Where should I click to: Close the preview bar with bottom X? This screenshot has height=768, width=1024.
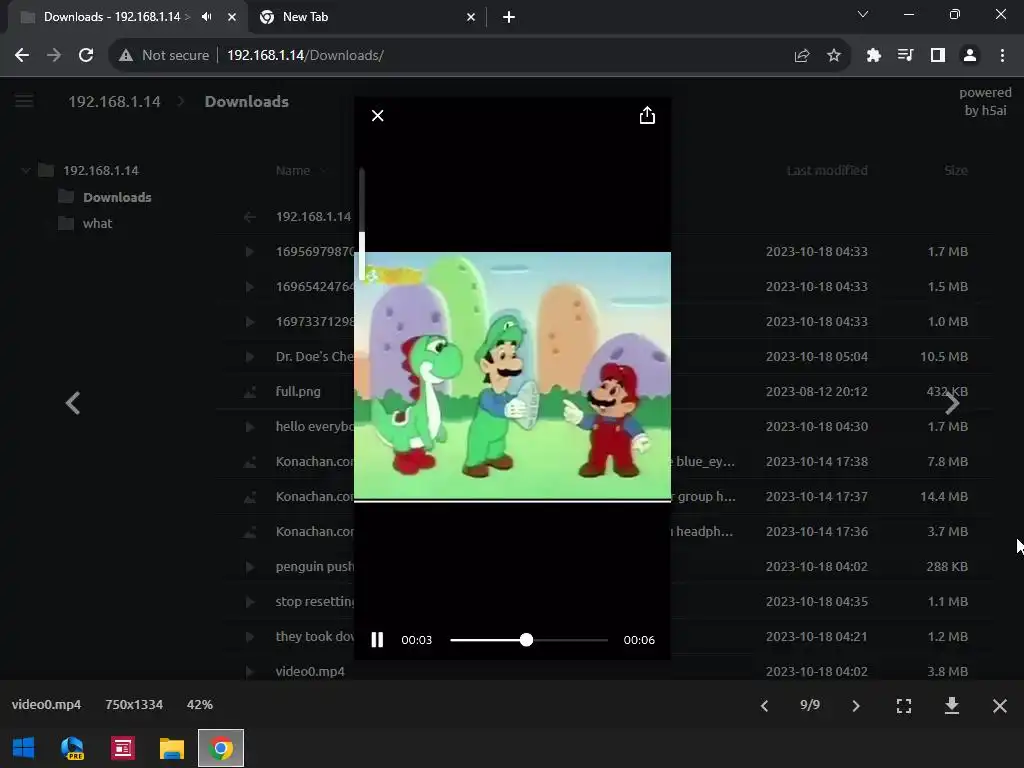[x=999, y=705]
